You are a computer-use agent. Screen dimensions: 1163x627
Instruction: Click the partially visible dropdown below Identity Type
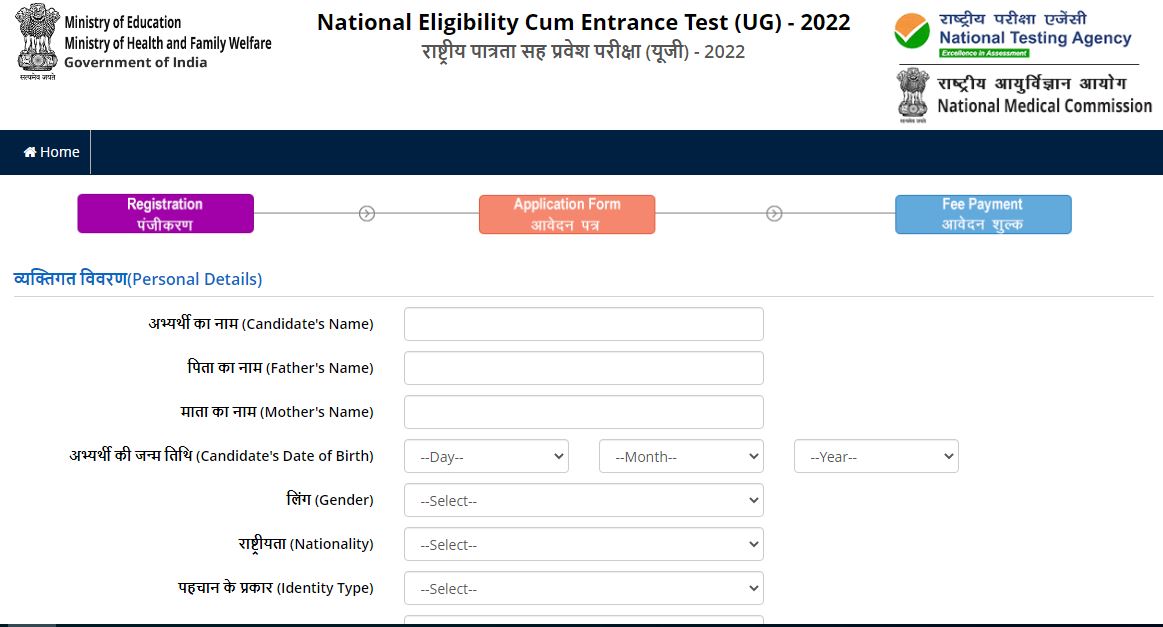[x=583, y=623]
